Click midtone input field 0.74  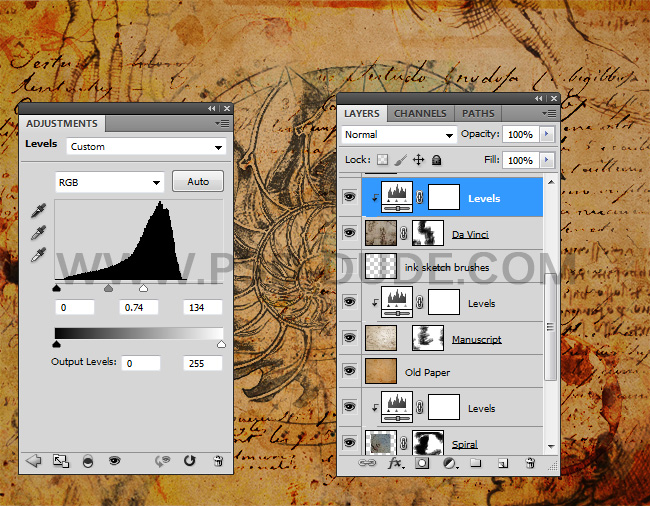[138, 307]
